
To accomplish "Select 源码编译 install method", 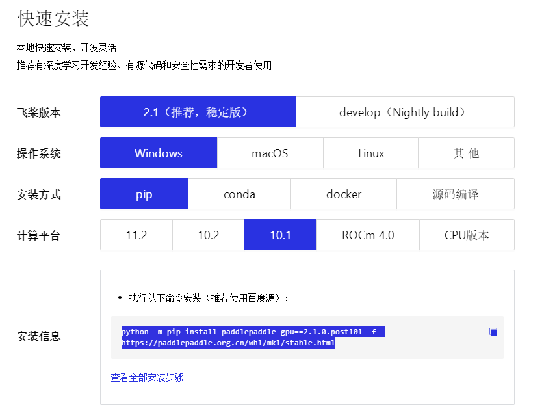I will pyautogui.click(x=455, y=194).
